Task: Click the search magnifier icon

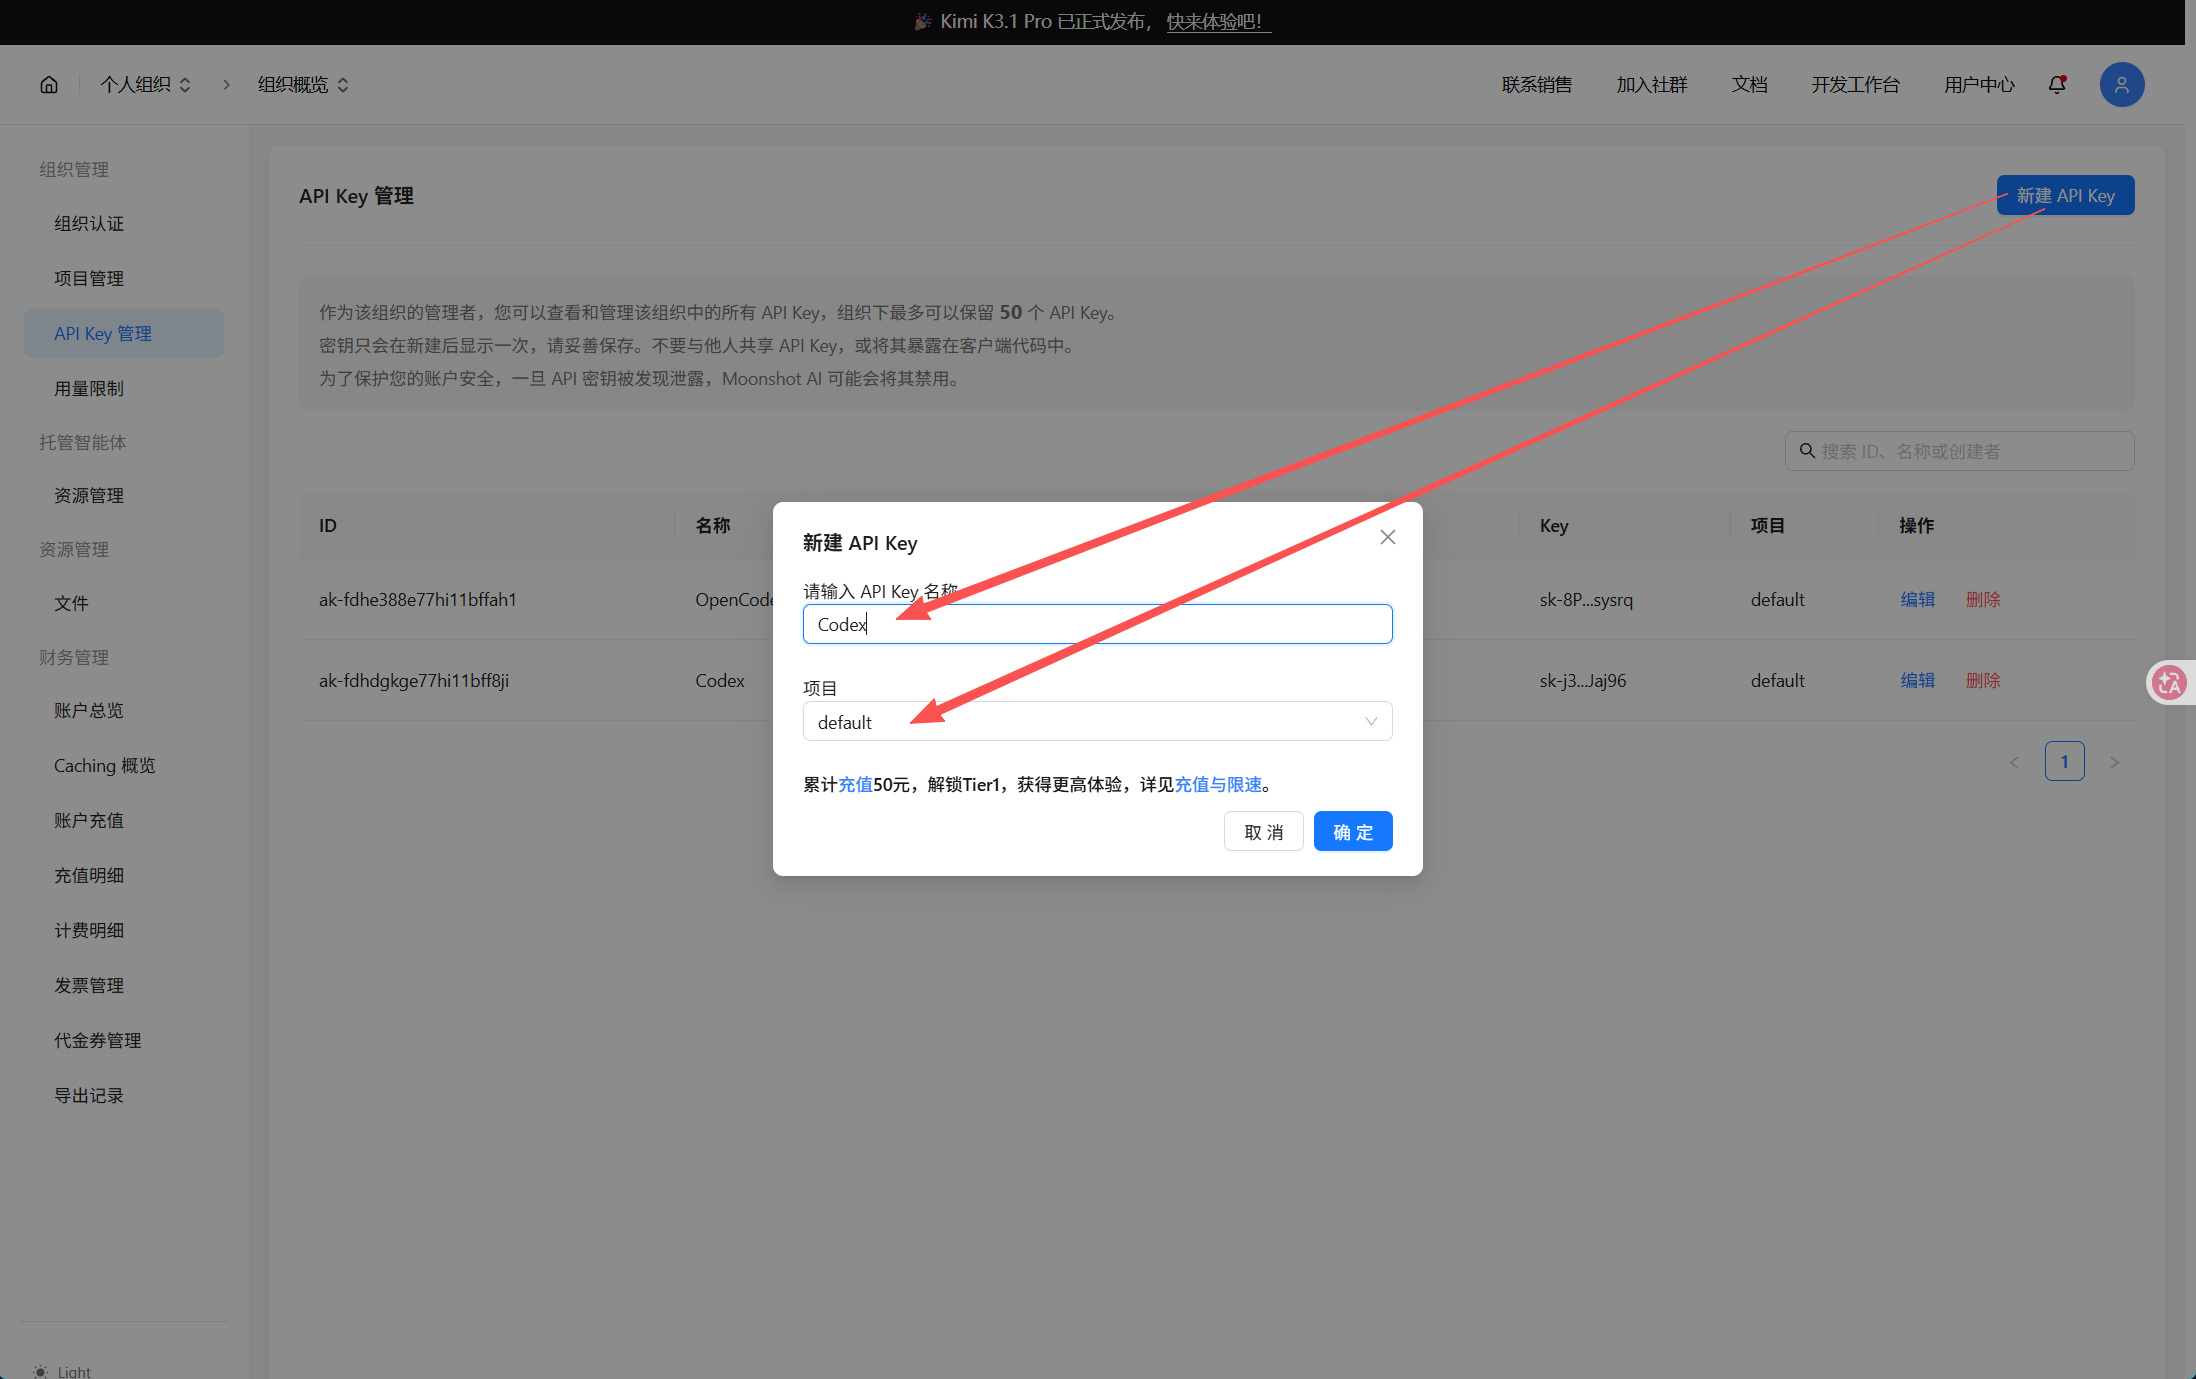Action: coord(1807,451)
